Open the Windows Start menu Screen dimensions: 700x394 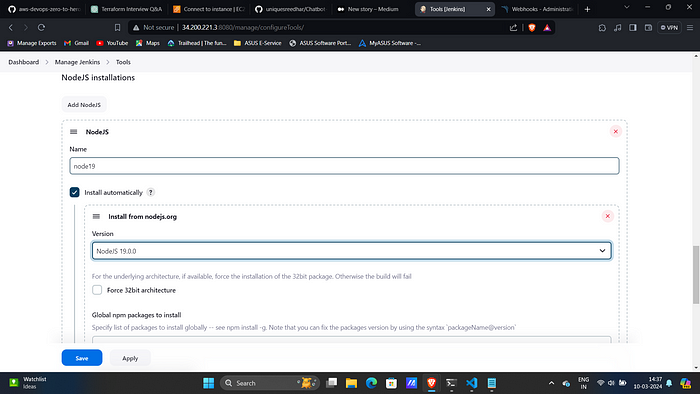click(x=208, y=383)
